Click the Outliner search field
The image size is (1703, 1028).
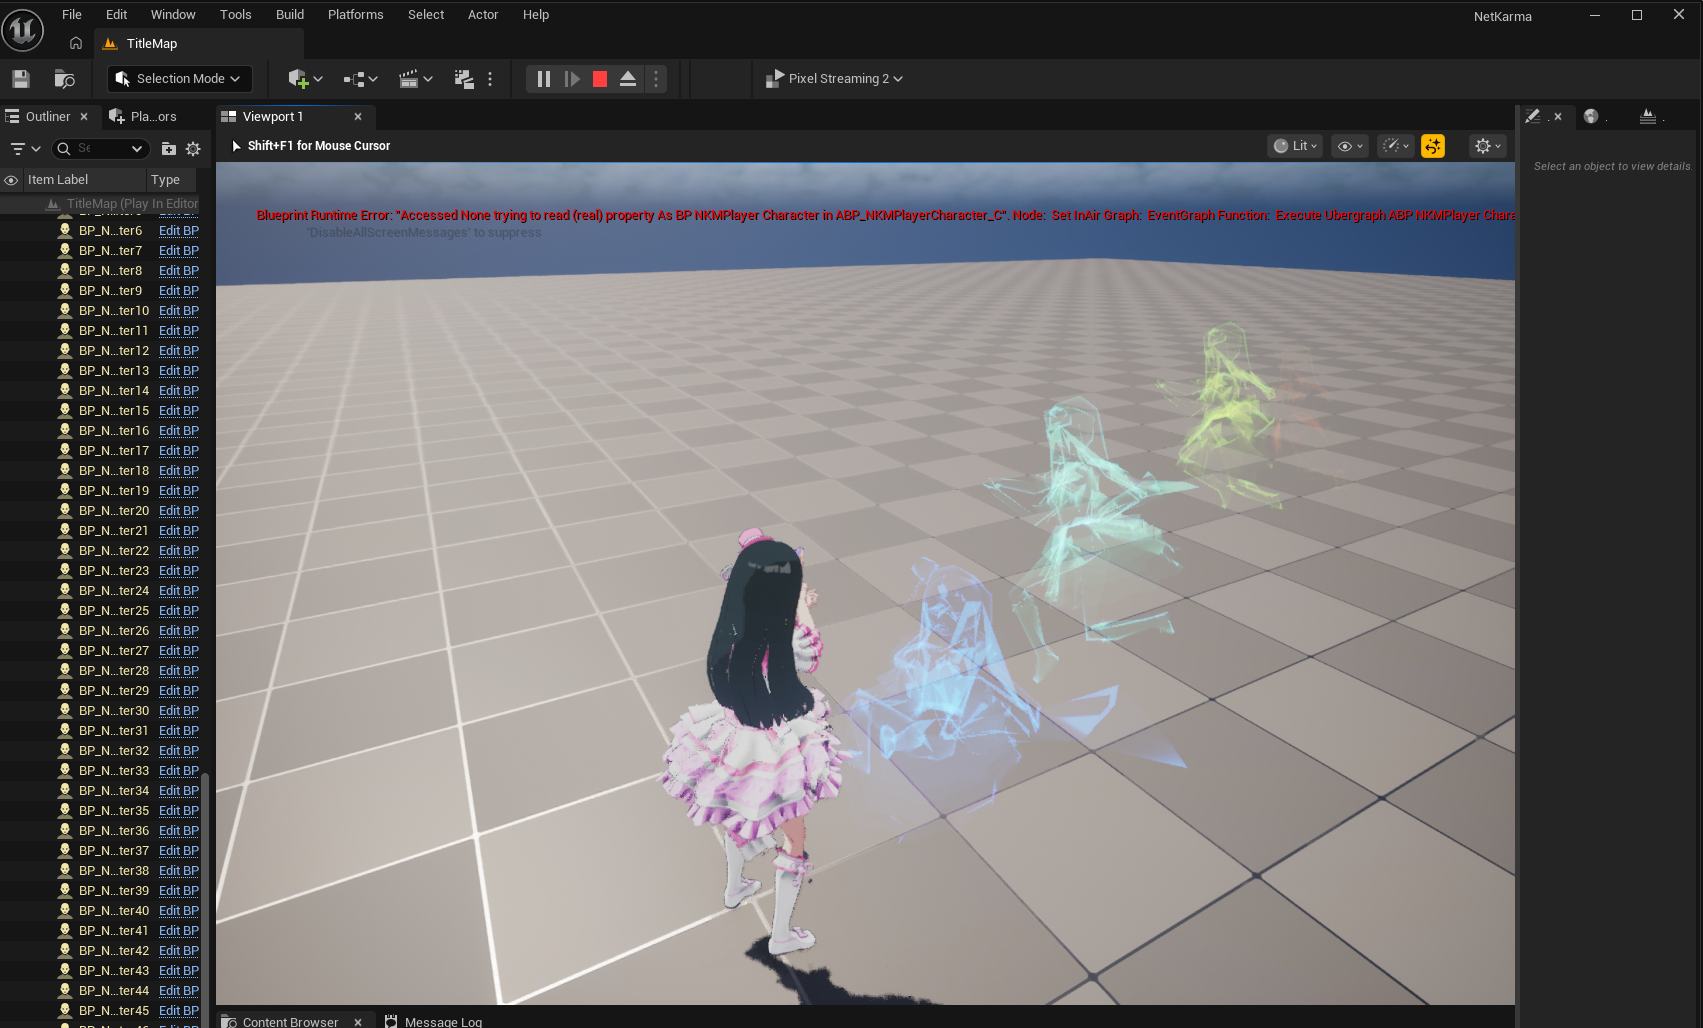pyautogui.click(x=101, y=149)
